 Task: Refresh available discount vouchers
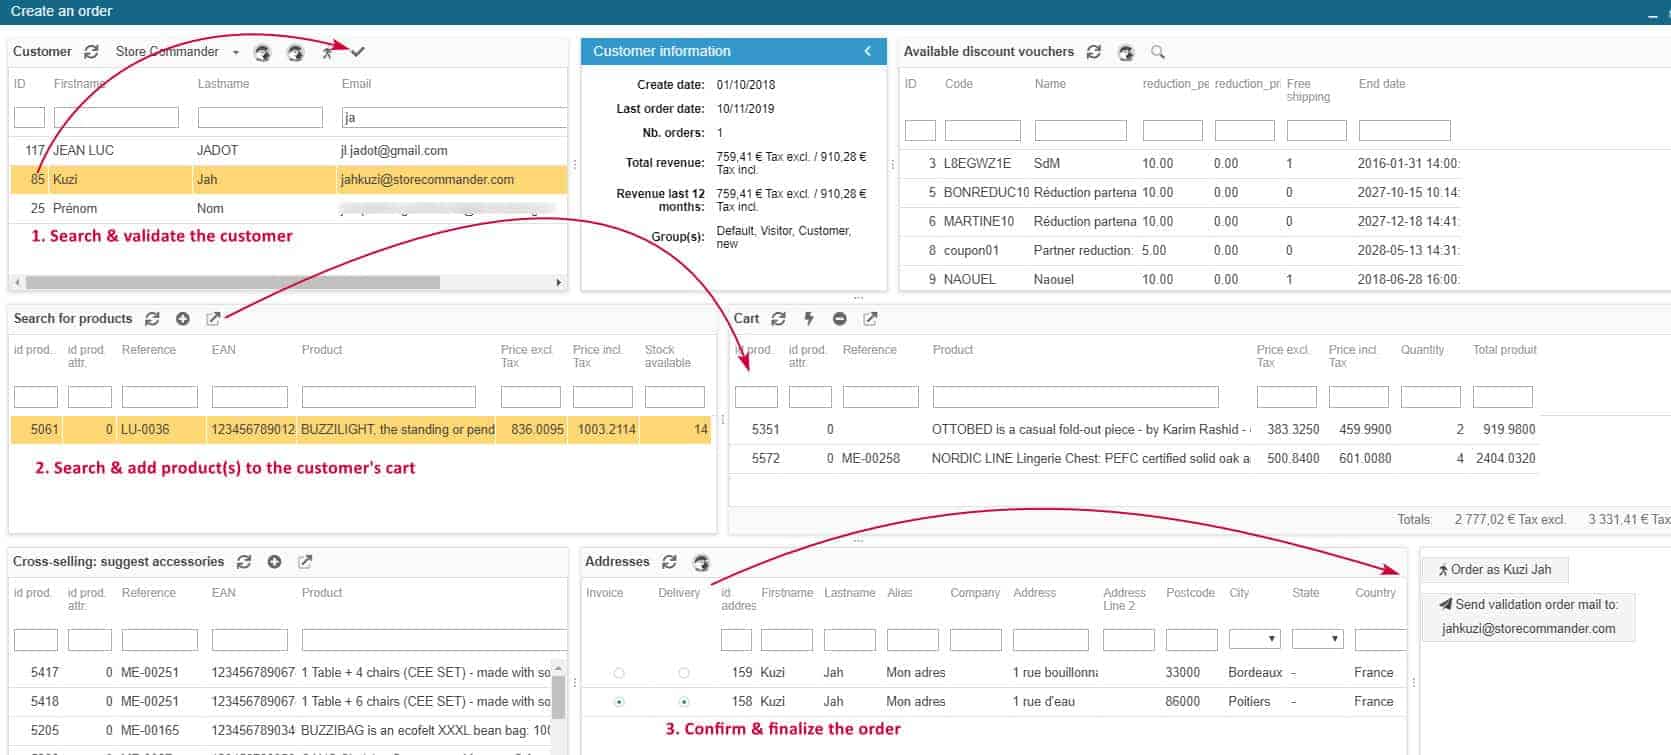pyautogui.click(x=1094, y=52)
